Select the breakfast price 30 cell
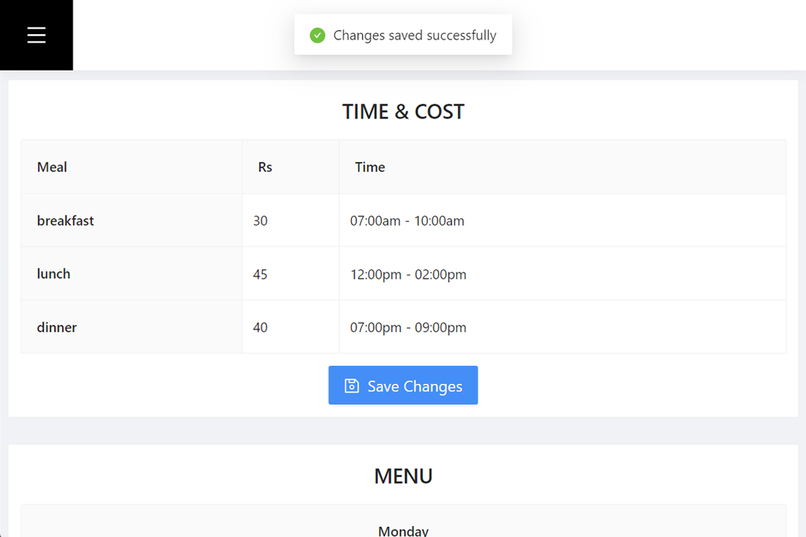Image resolution: width=806 pixels, height=537 pixels. 290,220
